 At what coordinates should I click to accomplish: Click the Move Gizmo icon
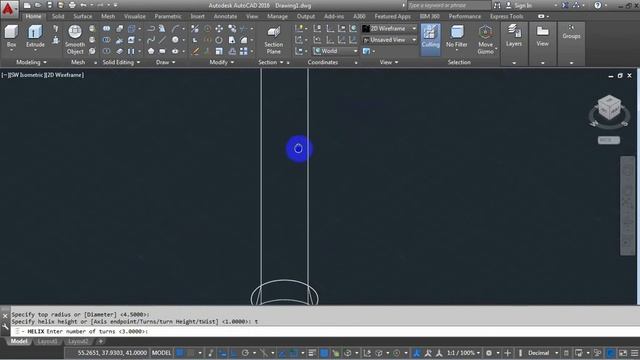tap(485, 40)
